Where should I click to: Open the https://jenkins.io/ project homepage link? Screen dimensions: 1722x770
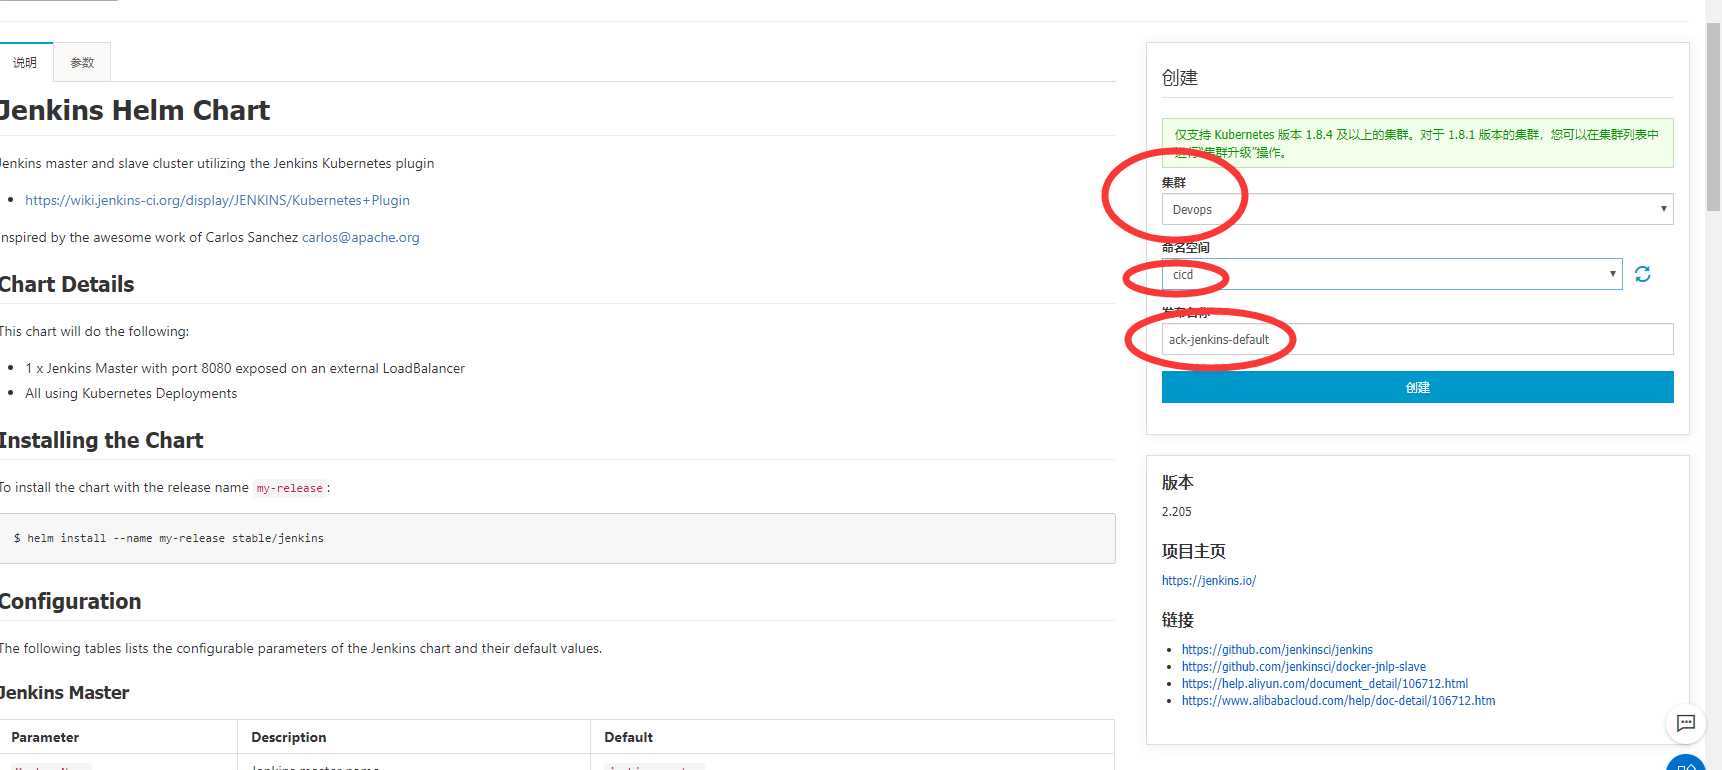(1208, 580)
